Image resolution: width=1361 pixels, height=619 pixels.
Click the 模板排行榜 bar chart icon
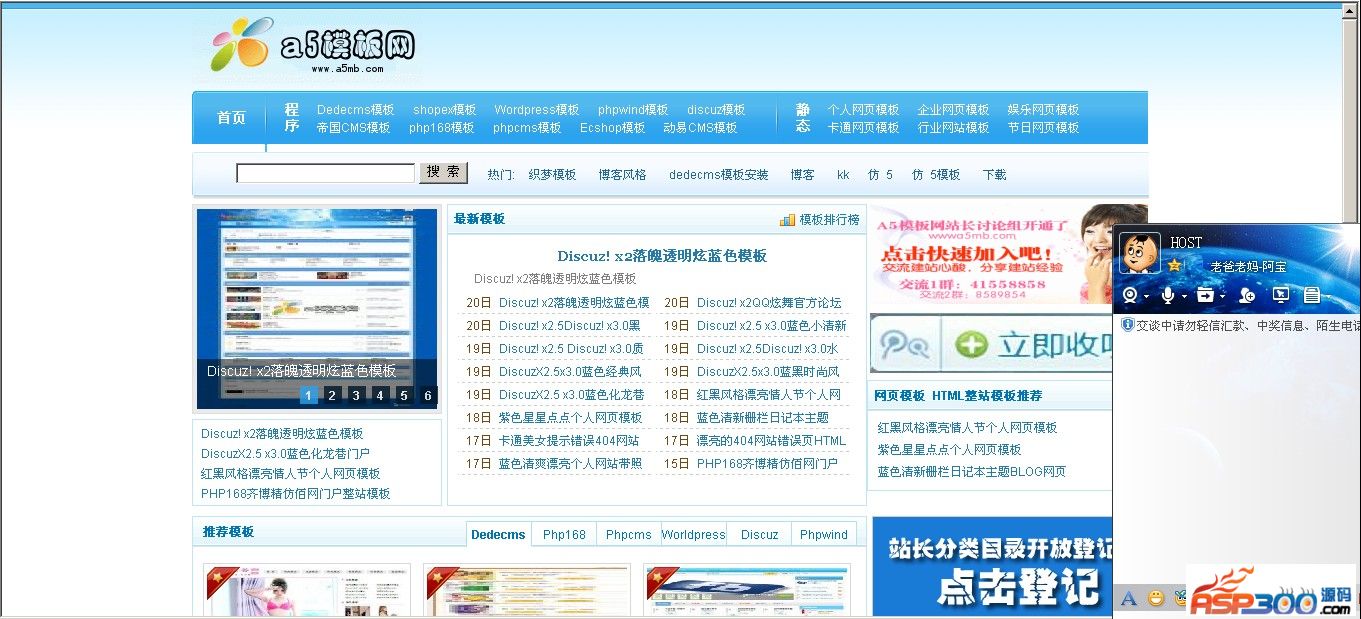(787, 219)
